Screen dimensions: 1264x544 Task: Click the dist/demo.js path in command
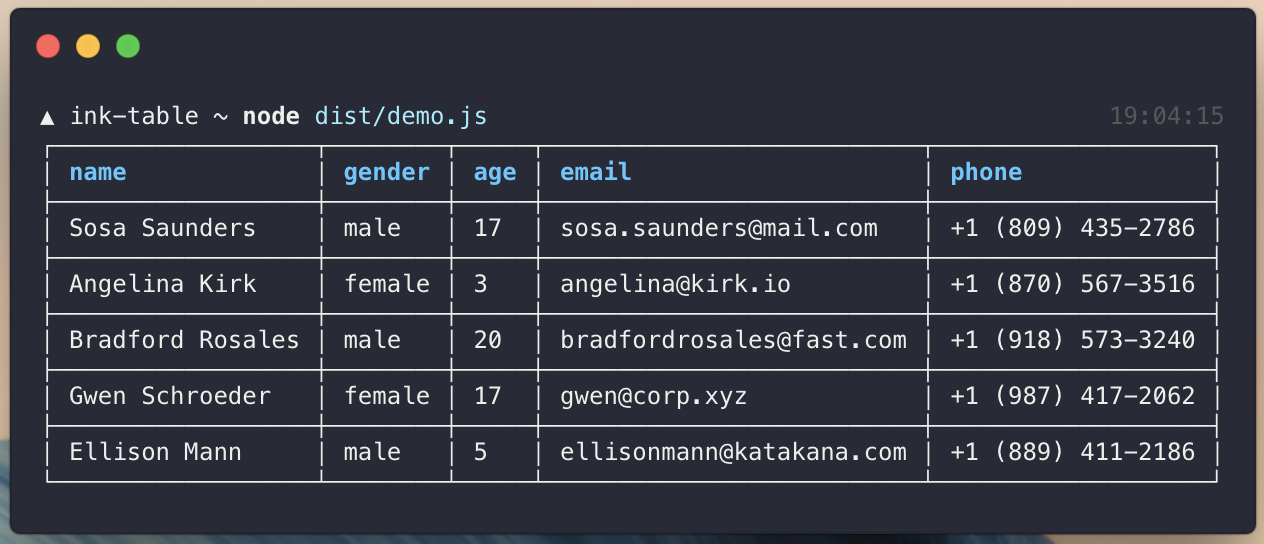[401, 117]
